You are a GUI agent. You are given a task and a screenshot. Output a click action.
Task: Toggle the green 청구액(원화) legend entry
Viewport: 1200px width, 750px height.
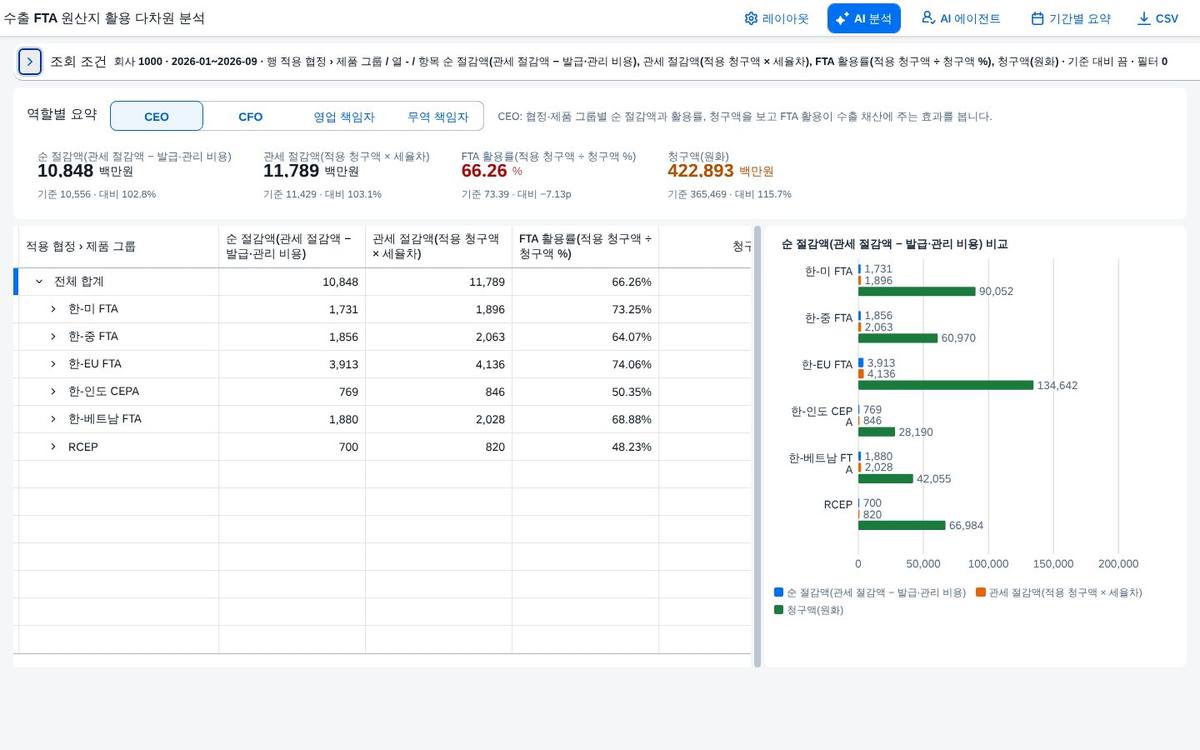coord(809,610)
